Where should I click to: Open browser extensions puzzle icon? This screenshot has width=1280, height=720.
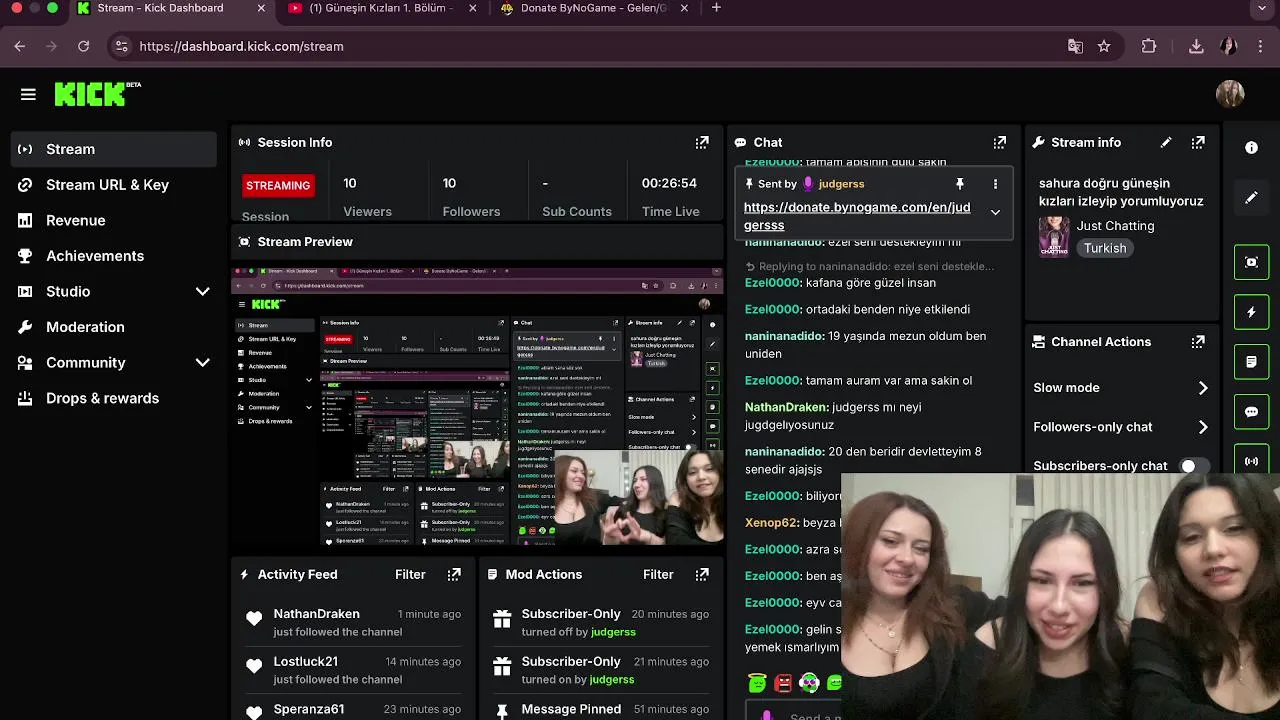1149,46
